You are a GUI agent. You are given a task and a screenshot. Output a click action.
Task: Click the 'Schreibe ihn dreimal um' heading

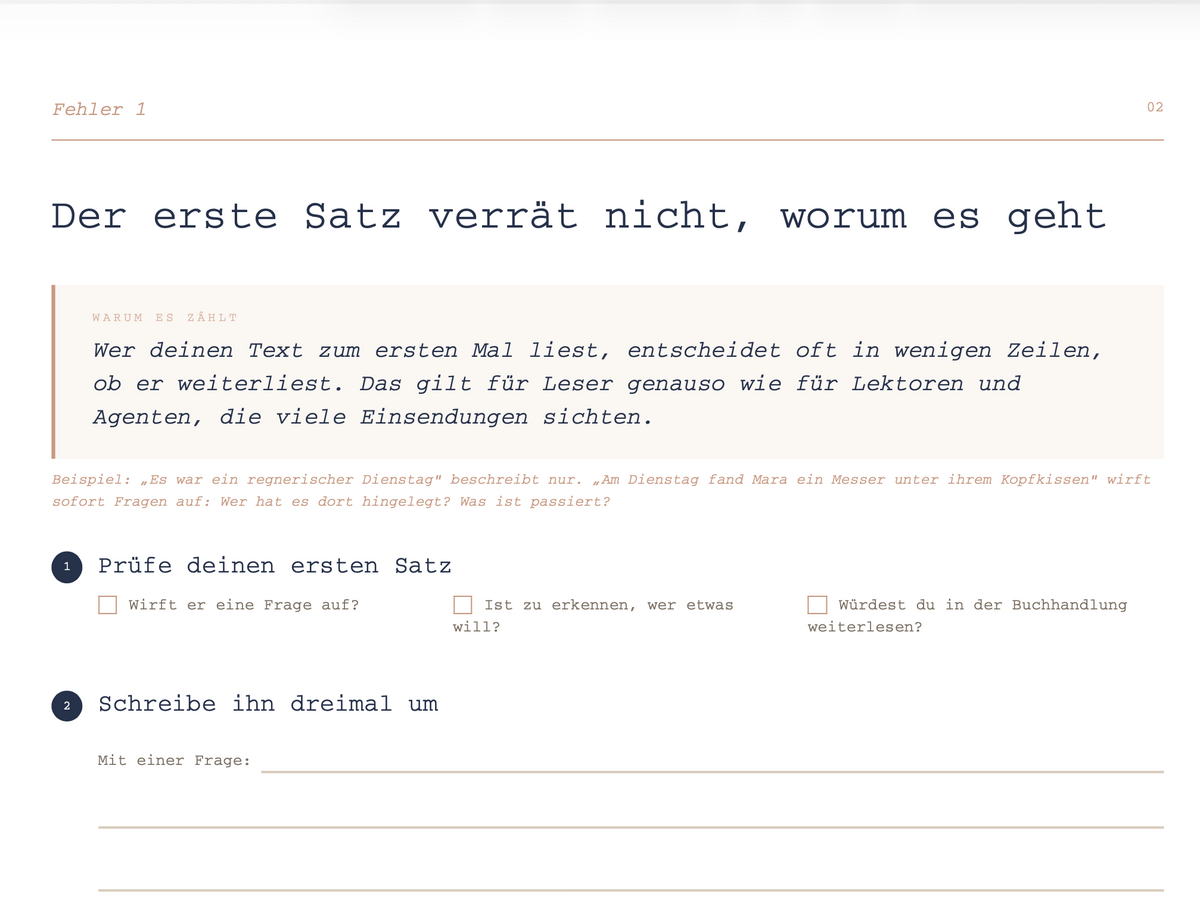click(x=268, y=704)
